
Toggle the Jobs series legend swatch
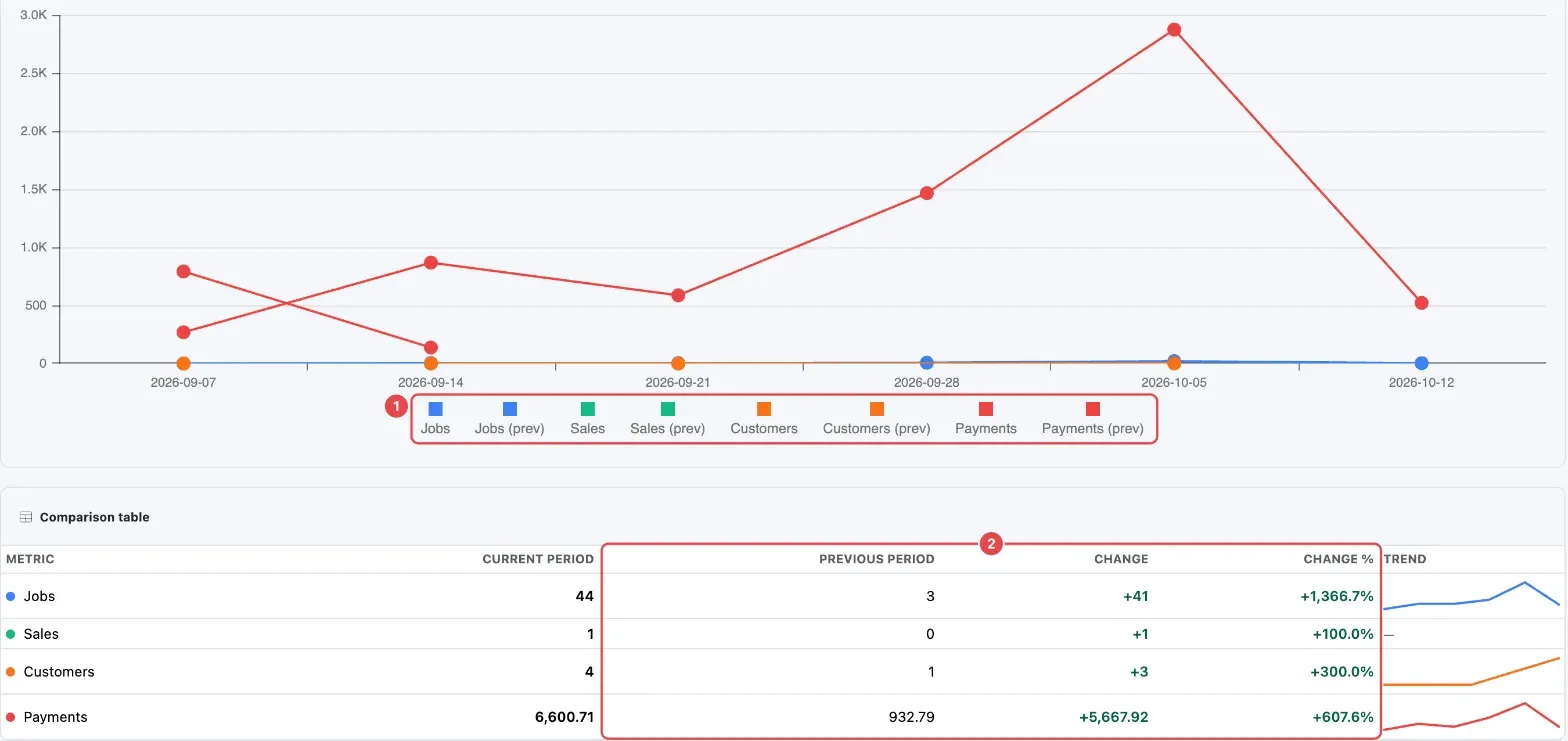pos(435,409)
